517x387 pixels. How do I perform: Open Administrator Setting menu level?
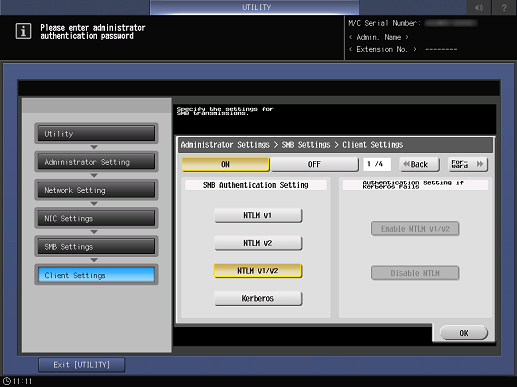[96, 162]
